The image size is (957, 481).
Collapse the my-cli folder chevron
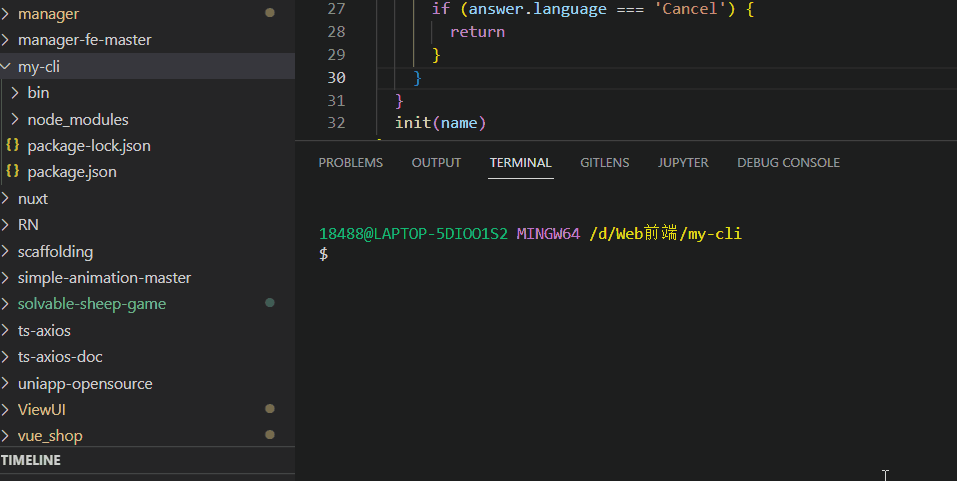point(5,67)
